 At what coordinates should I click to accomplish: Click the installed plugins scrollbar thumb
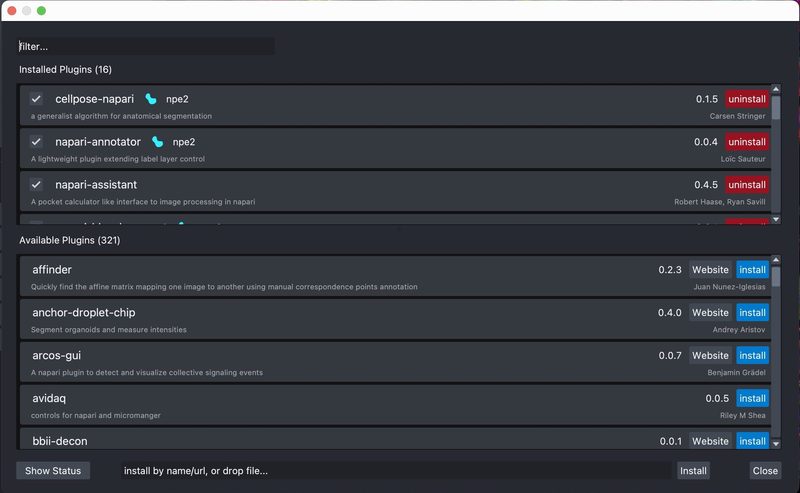[776, 108]
